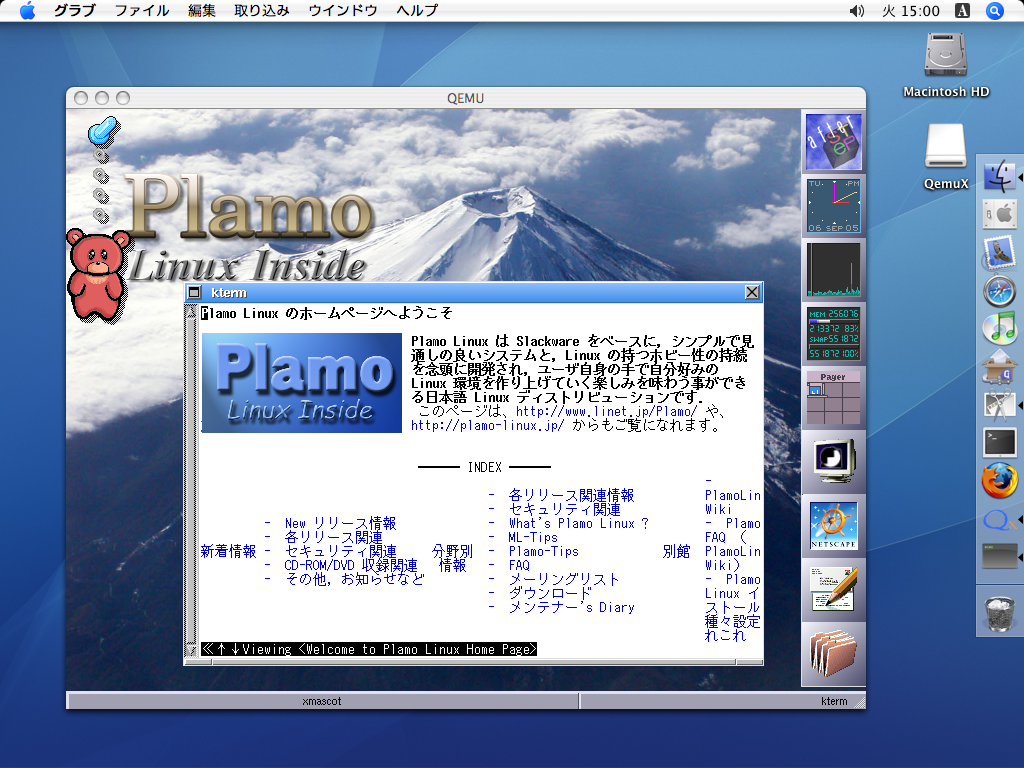The height and width of the screenshot is (768, 1024).
Task: Close the kterm window
Action: (752, 293)
